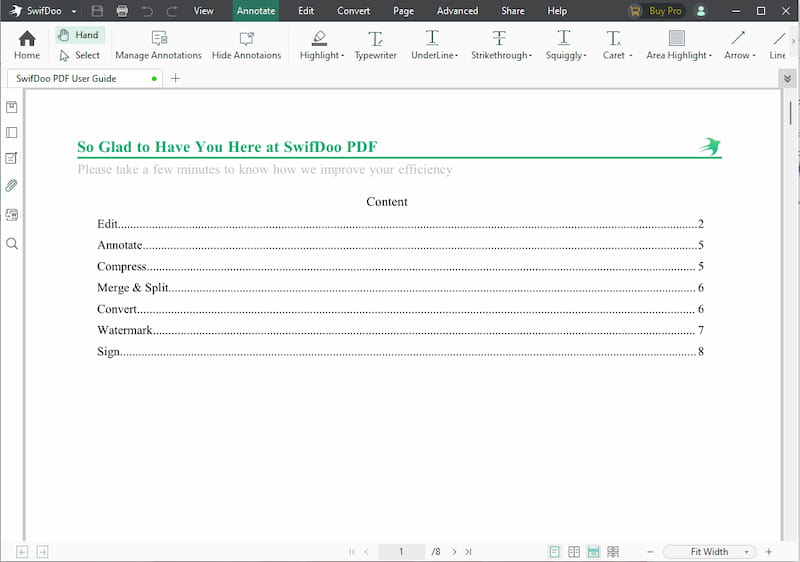Screen dimensions: 800x562
Task: Open the user account icon
Action: 701,11
